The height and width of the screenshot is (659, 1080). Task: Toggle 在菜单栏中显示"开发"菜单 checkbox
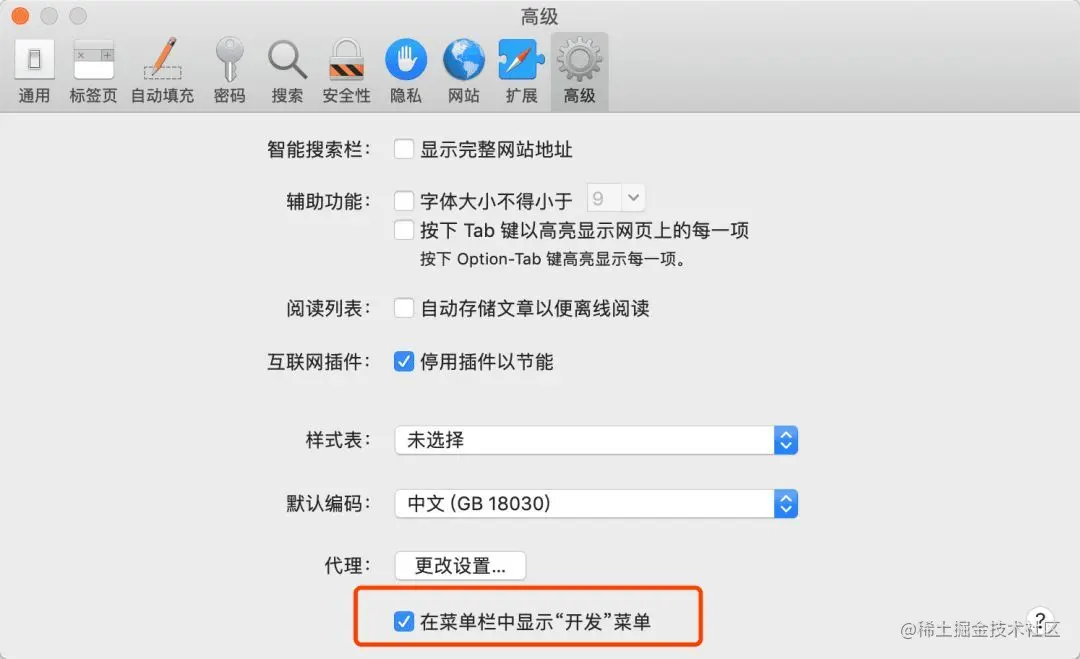click(x=404, y=621)
